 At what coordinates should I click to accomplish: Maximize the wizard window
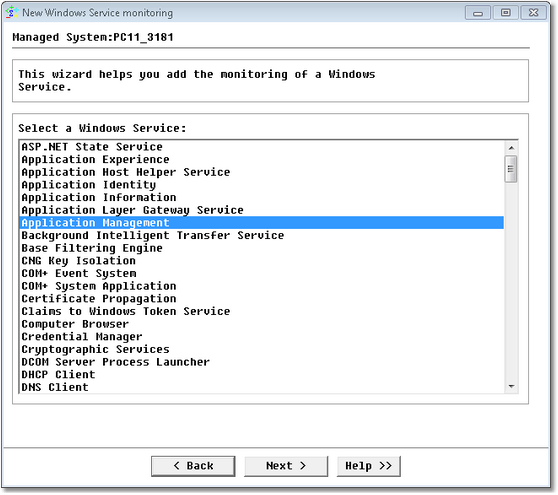coord(506,13)
